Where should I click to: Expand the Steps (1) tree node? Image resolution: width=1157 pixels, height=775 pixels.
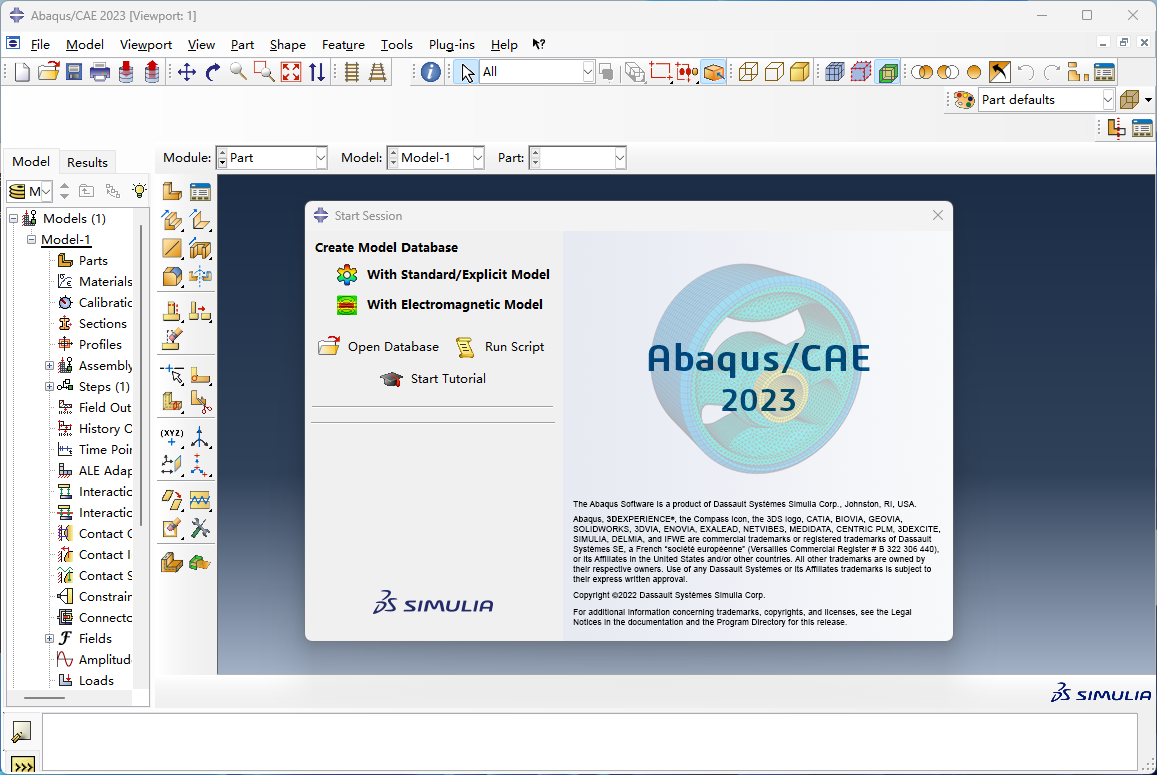(49, 386)
